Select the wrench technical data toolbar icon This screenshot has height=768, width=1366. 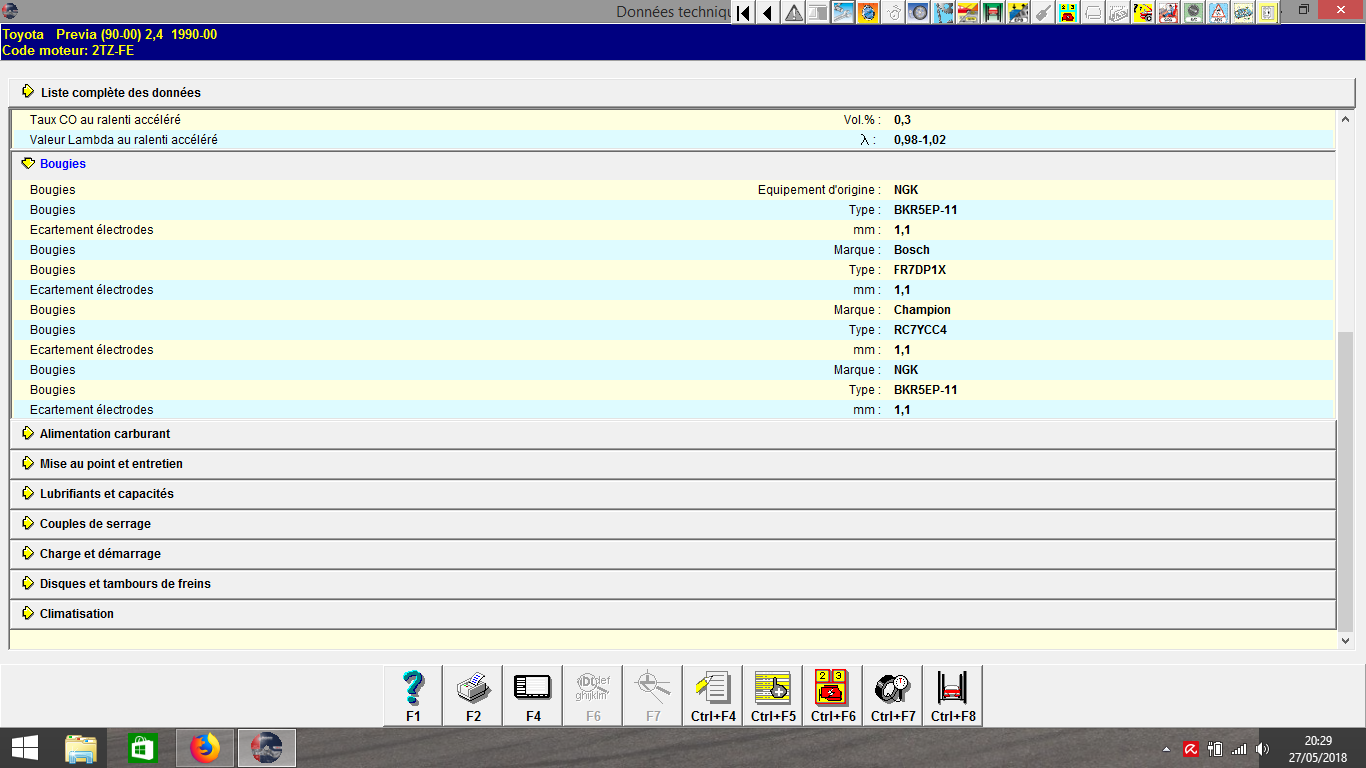pyautogui.click(x=843, y=13)
